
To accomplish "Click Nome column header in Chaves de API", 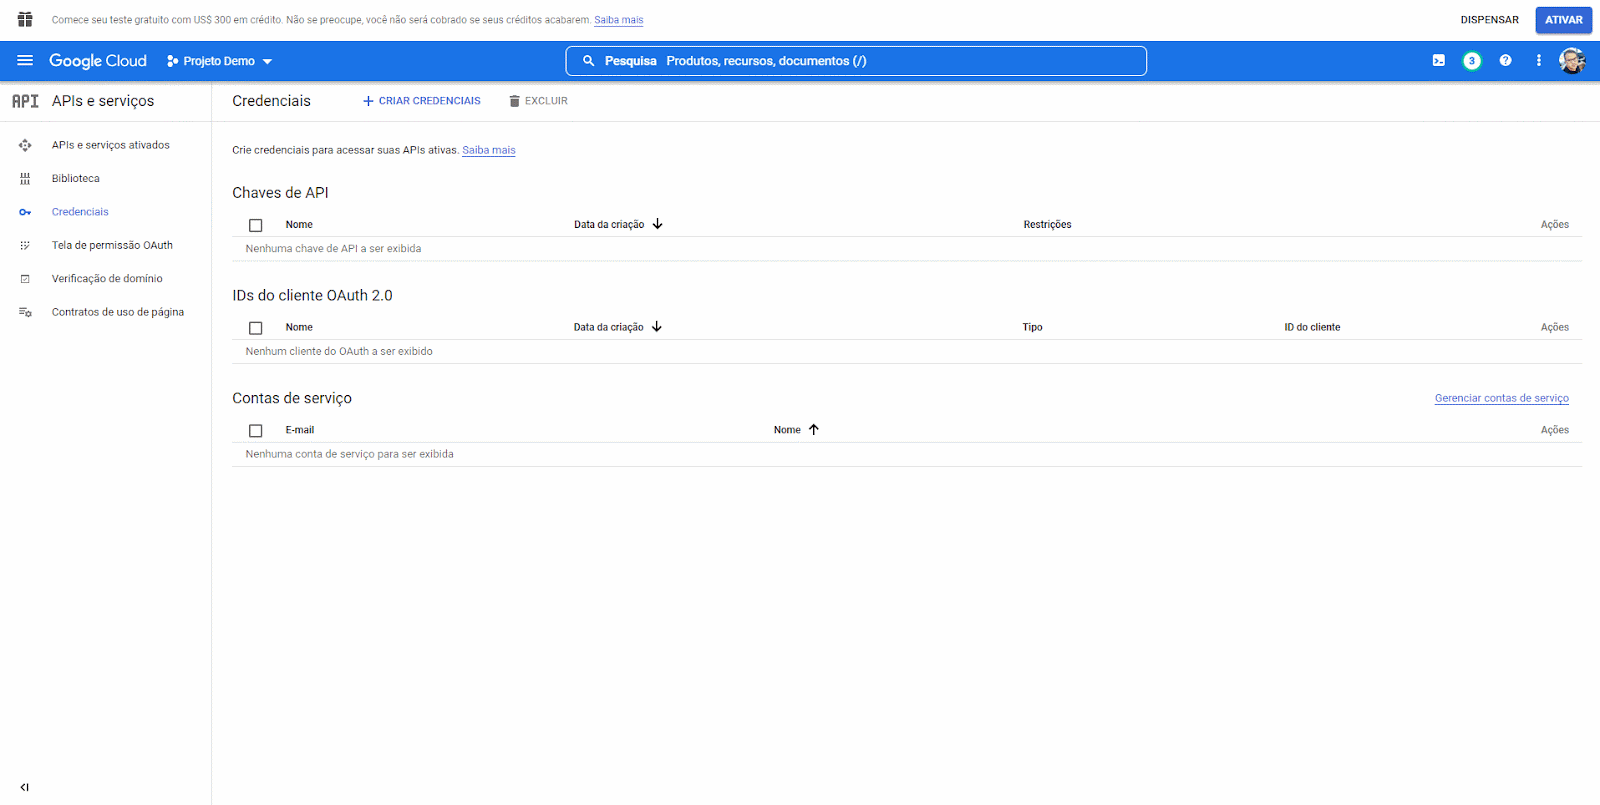I will coord(299,225).
